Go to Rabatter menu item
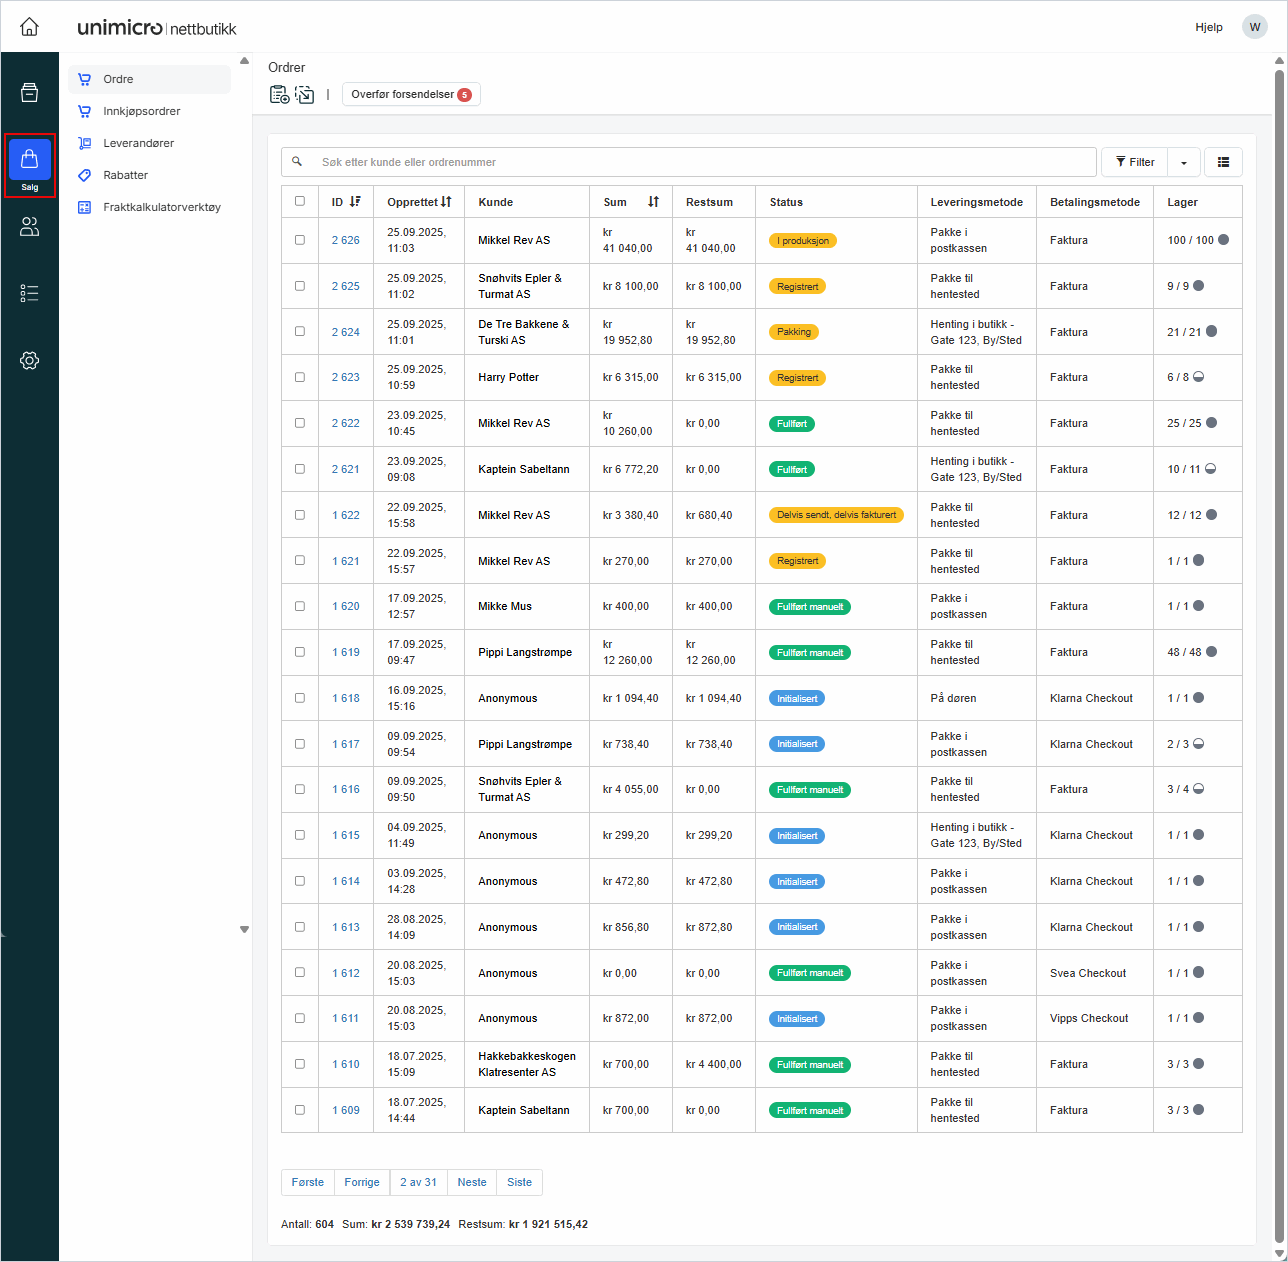1288x1262 pixels. coord(126,175)
